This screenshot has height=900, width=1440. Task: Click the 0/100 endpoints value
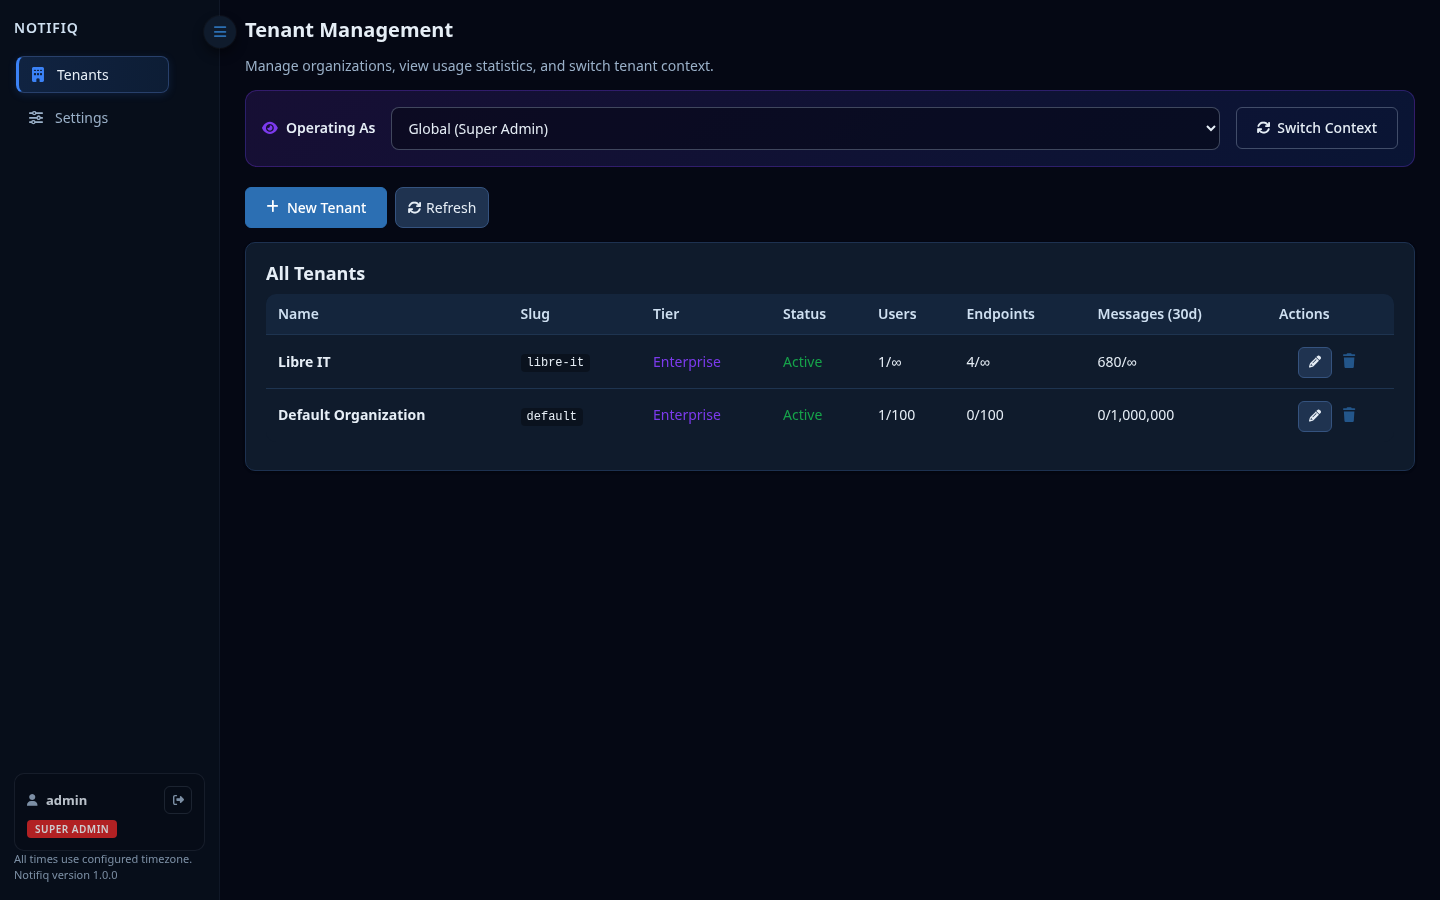(985, 415)
